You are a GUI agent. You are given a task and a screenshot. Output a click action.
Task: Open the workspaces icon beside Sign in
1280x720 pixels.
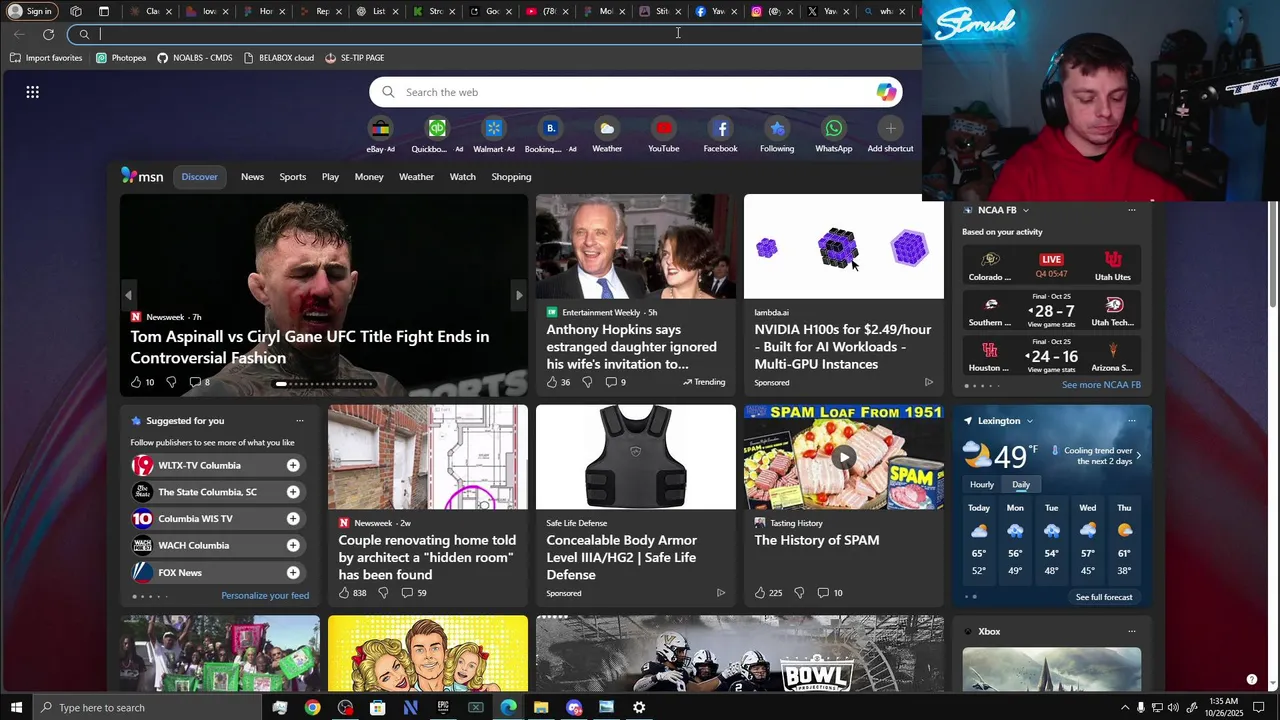[x=76, y=11]
